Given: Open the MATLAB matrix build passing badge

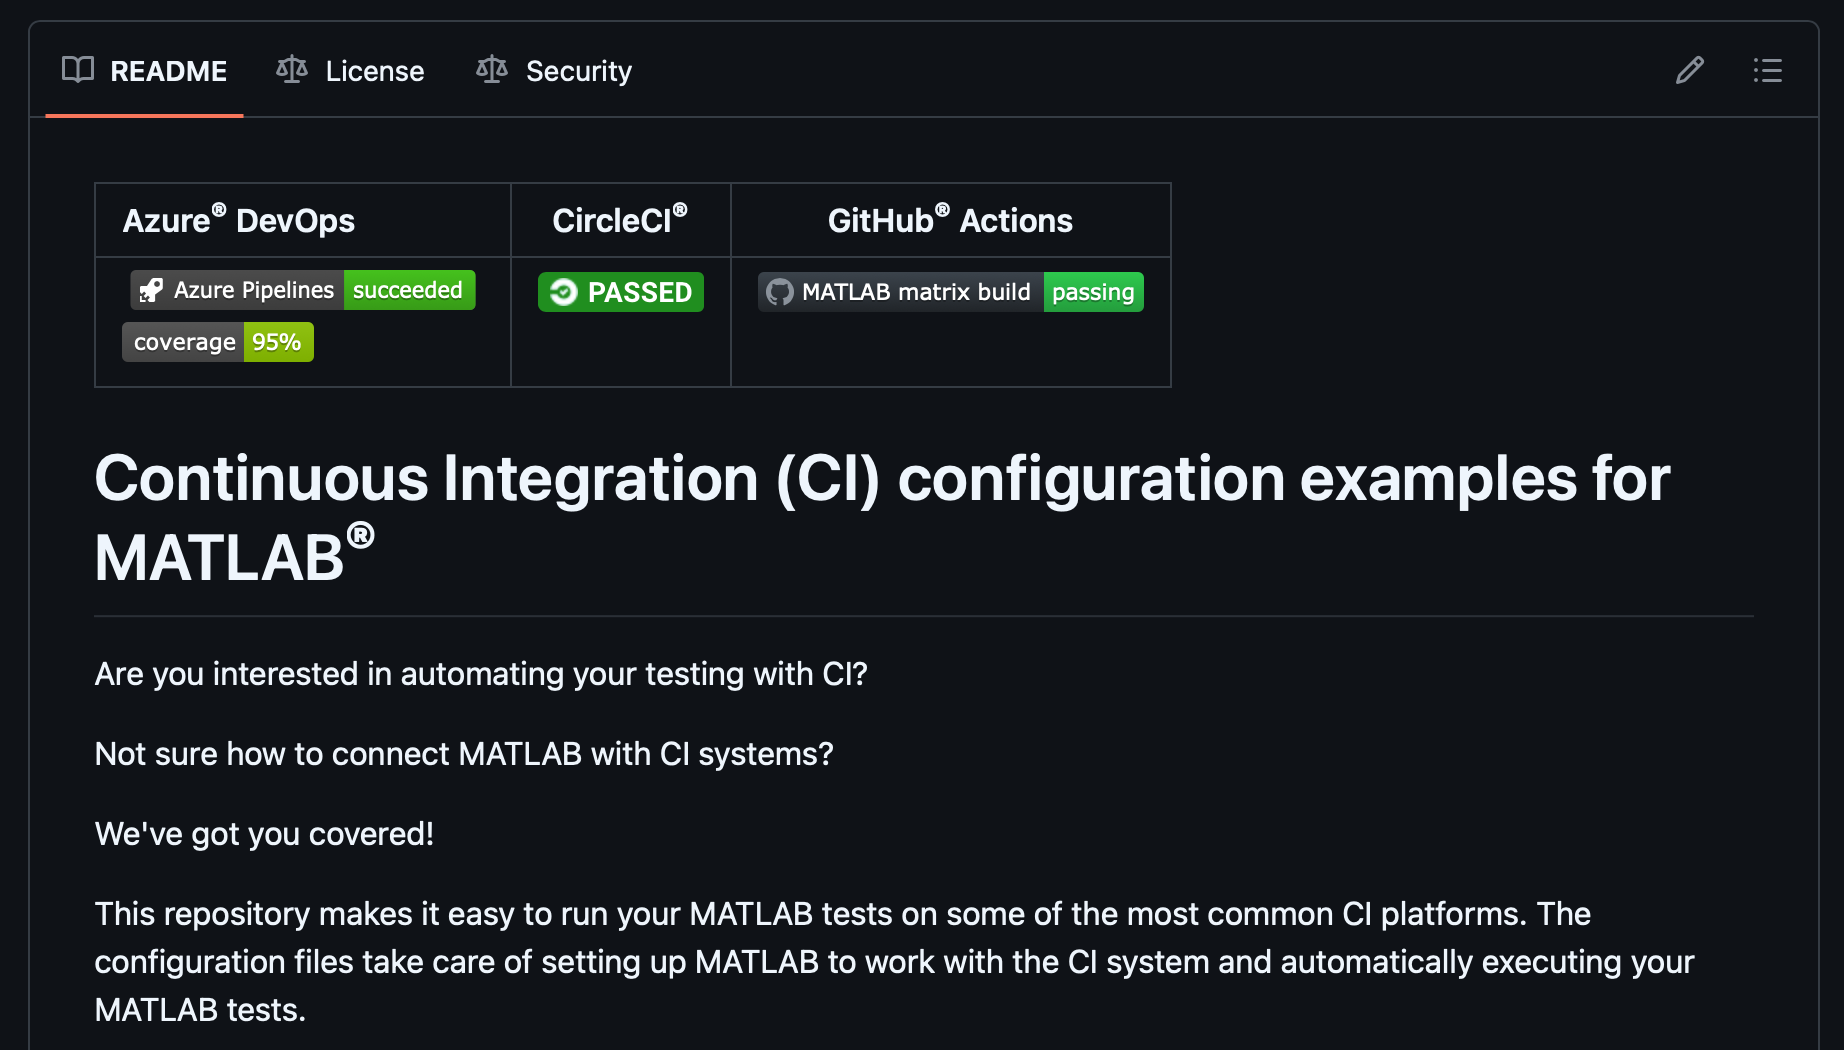Looking at the screenshot, I should [950, 292].
